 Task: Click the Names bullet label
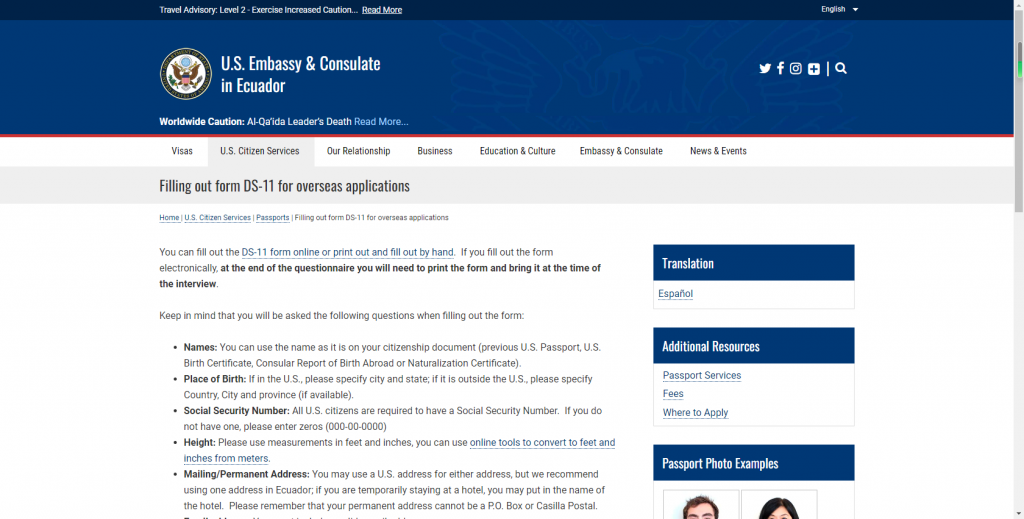[x=200, y=347]
